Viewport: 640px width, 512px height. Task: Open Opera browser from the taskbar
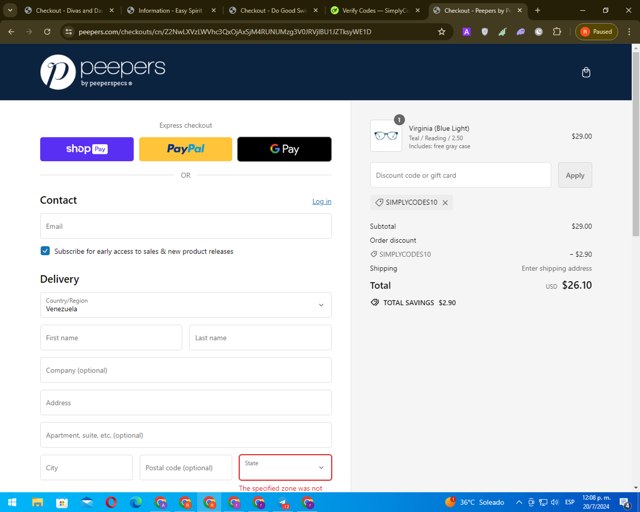click(111, 502)
